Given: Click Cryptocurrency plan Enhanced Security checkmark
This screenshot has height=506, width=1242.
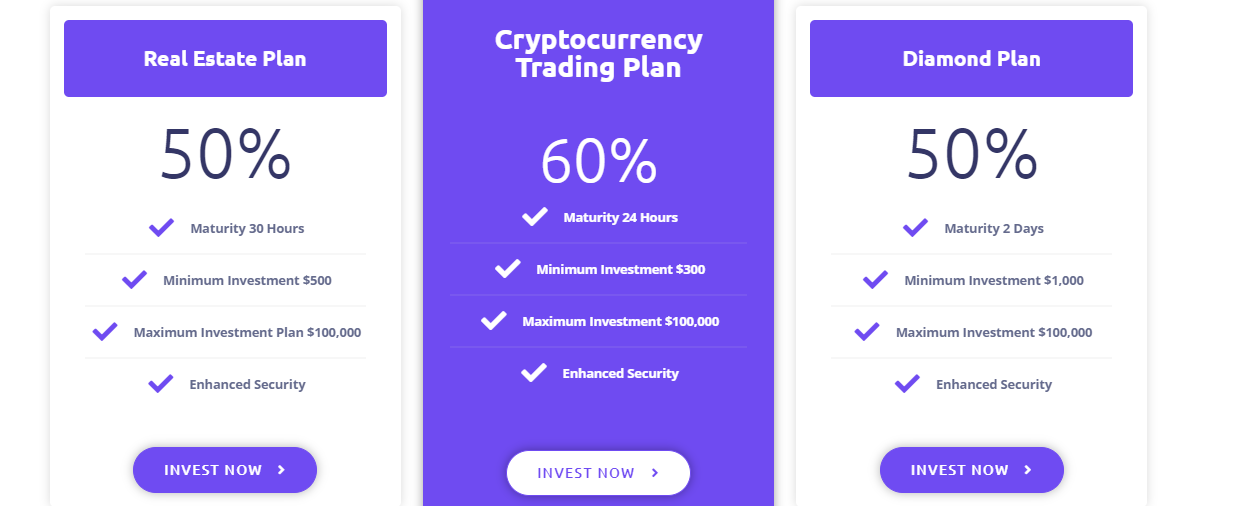Looking at the screenshot, I should (534, 373).
